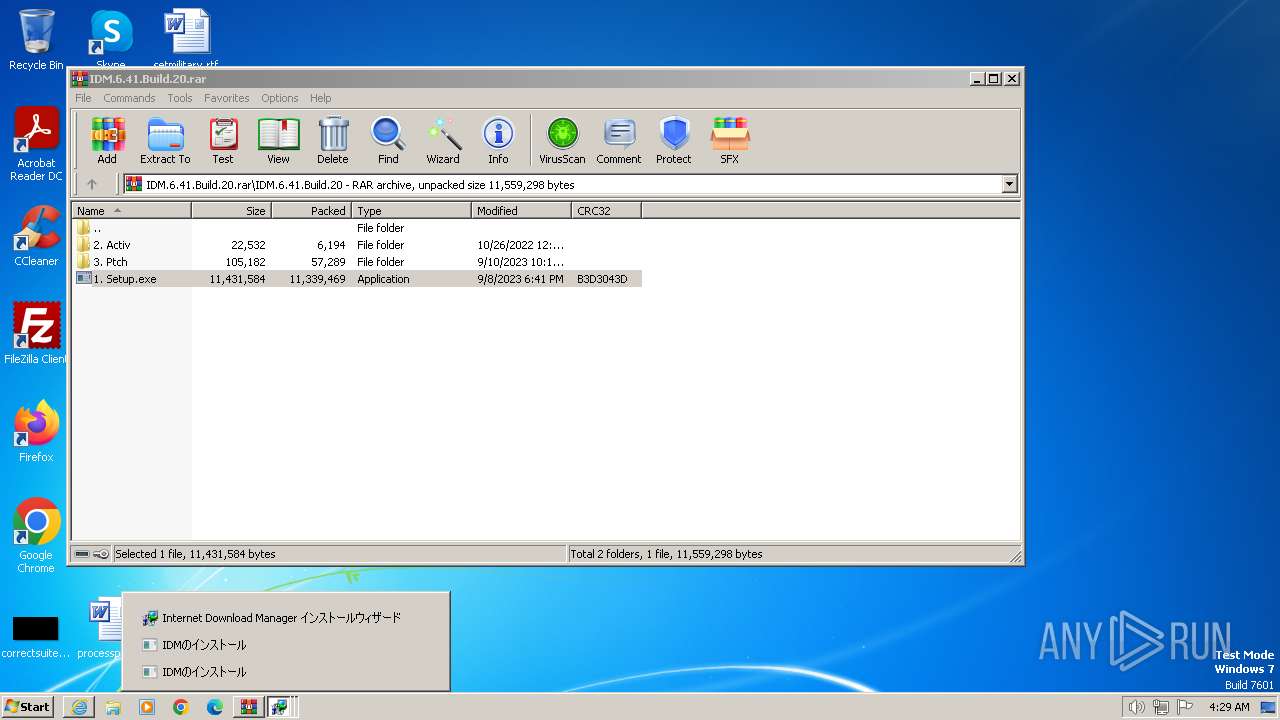This screenshot has width=1280, height=720.
Task: Click the CRC32 value B3D3043D
Action: [602, 279]
